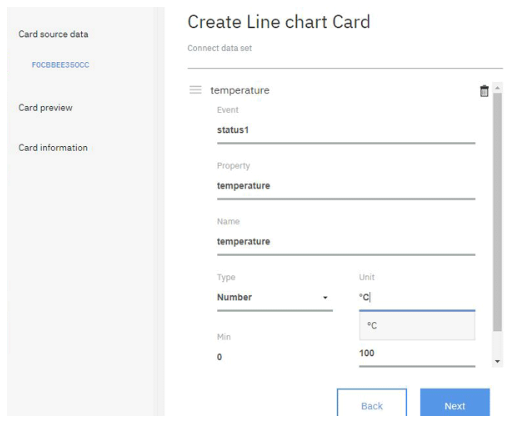512x435 pixels.
Task: Open the Type dropdown showing Number
Action: [275, 297]
